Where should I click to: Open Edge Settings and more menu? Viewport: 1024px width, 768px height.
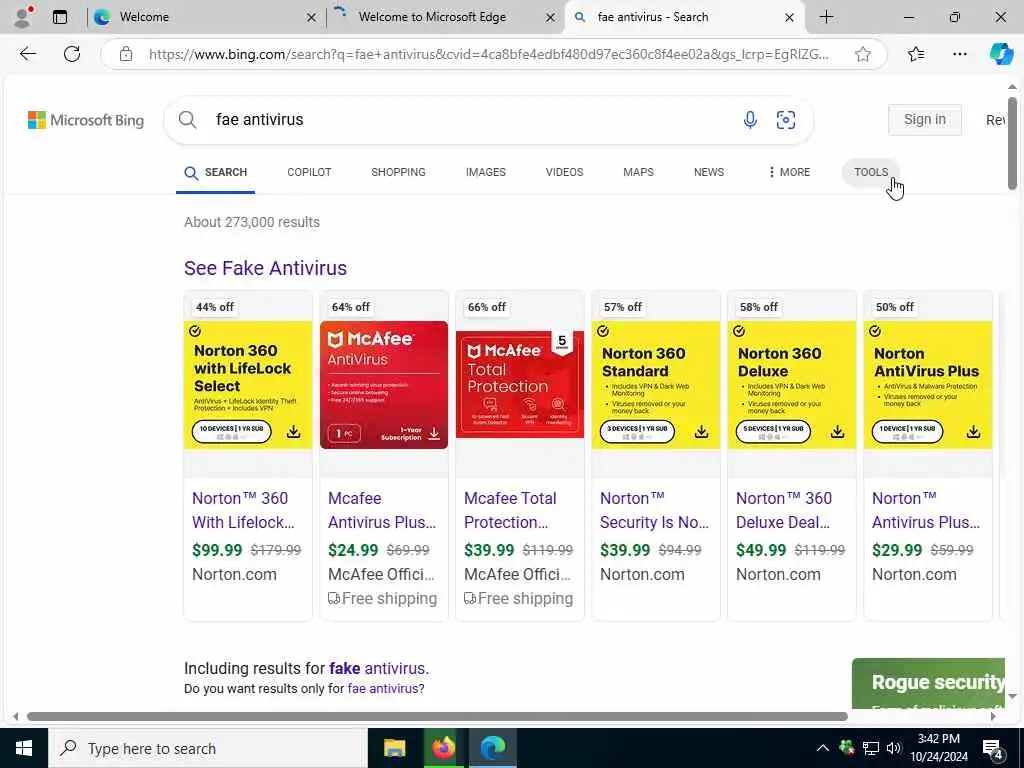(x=959, y=54)
